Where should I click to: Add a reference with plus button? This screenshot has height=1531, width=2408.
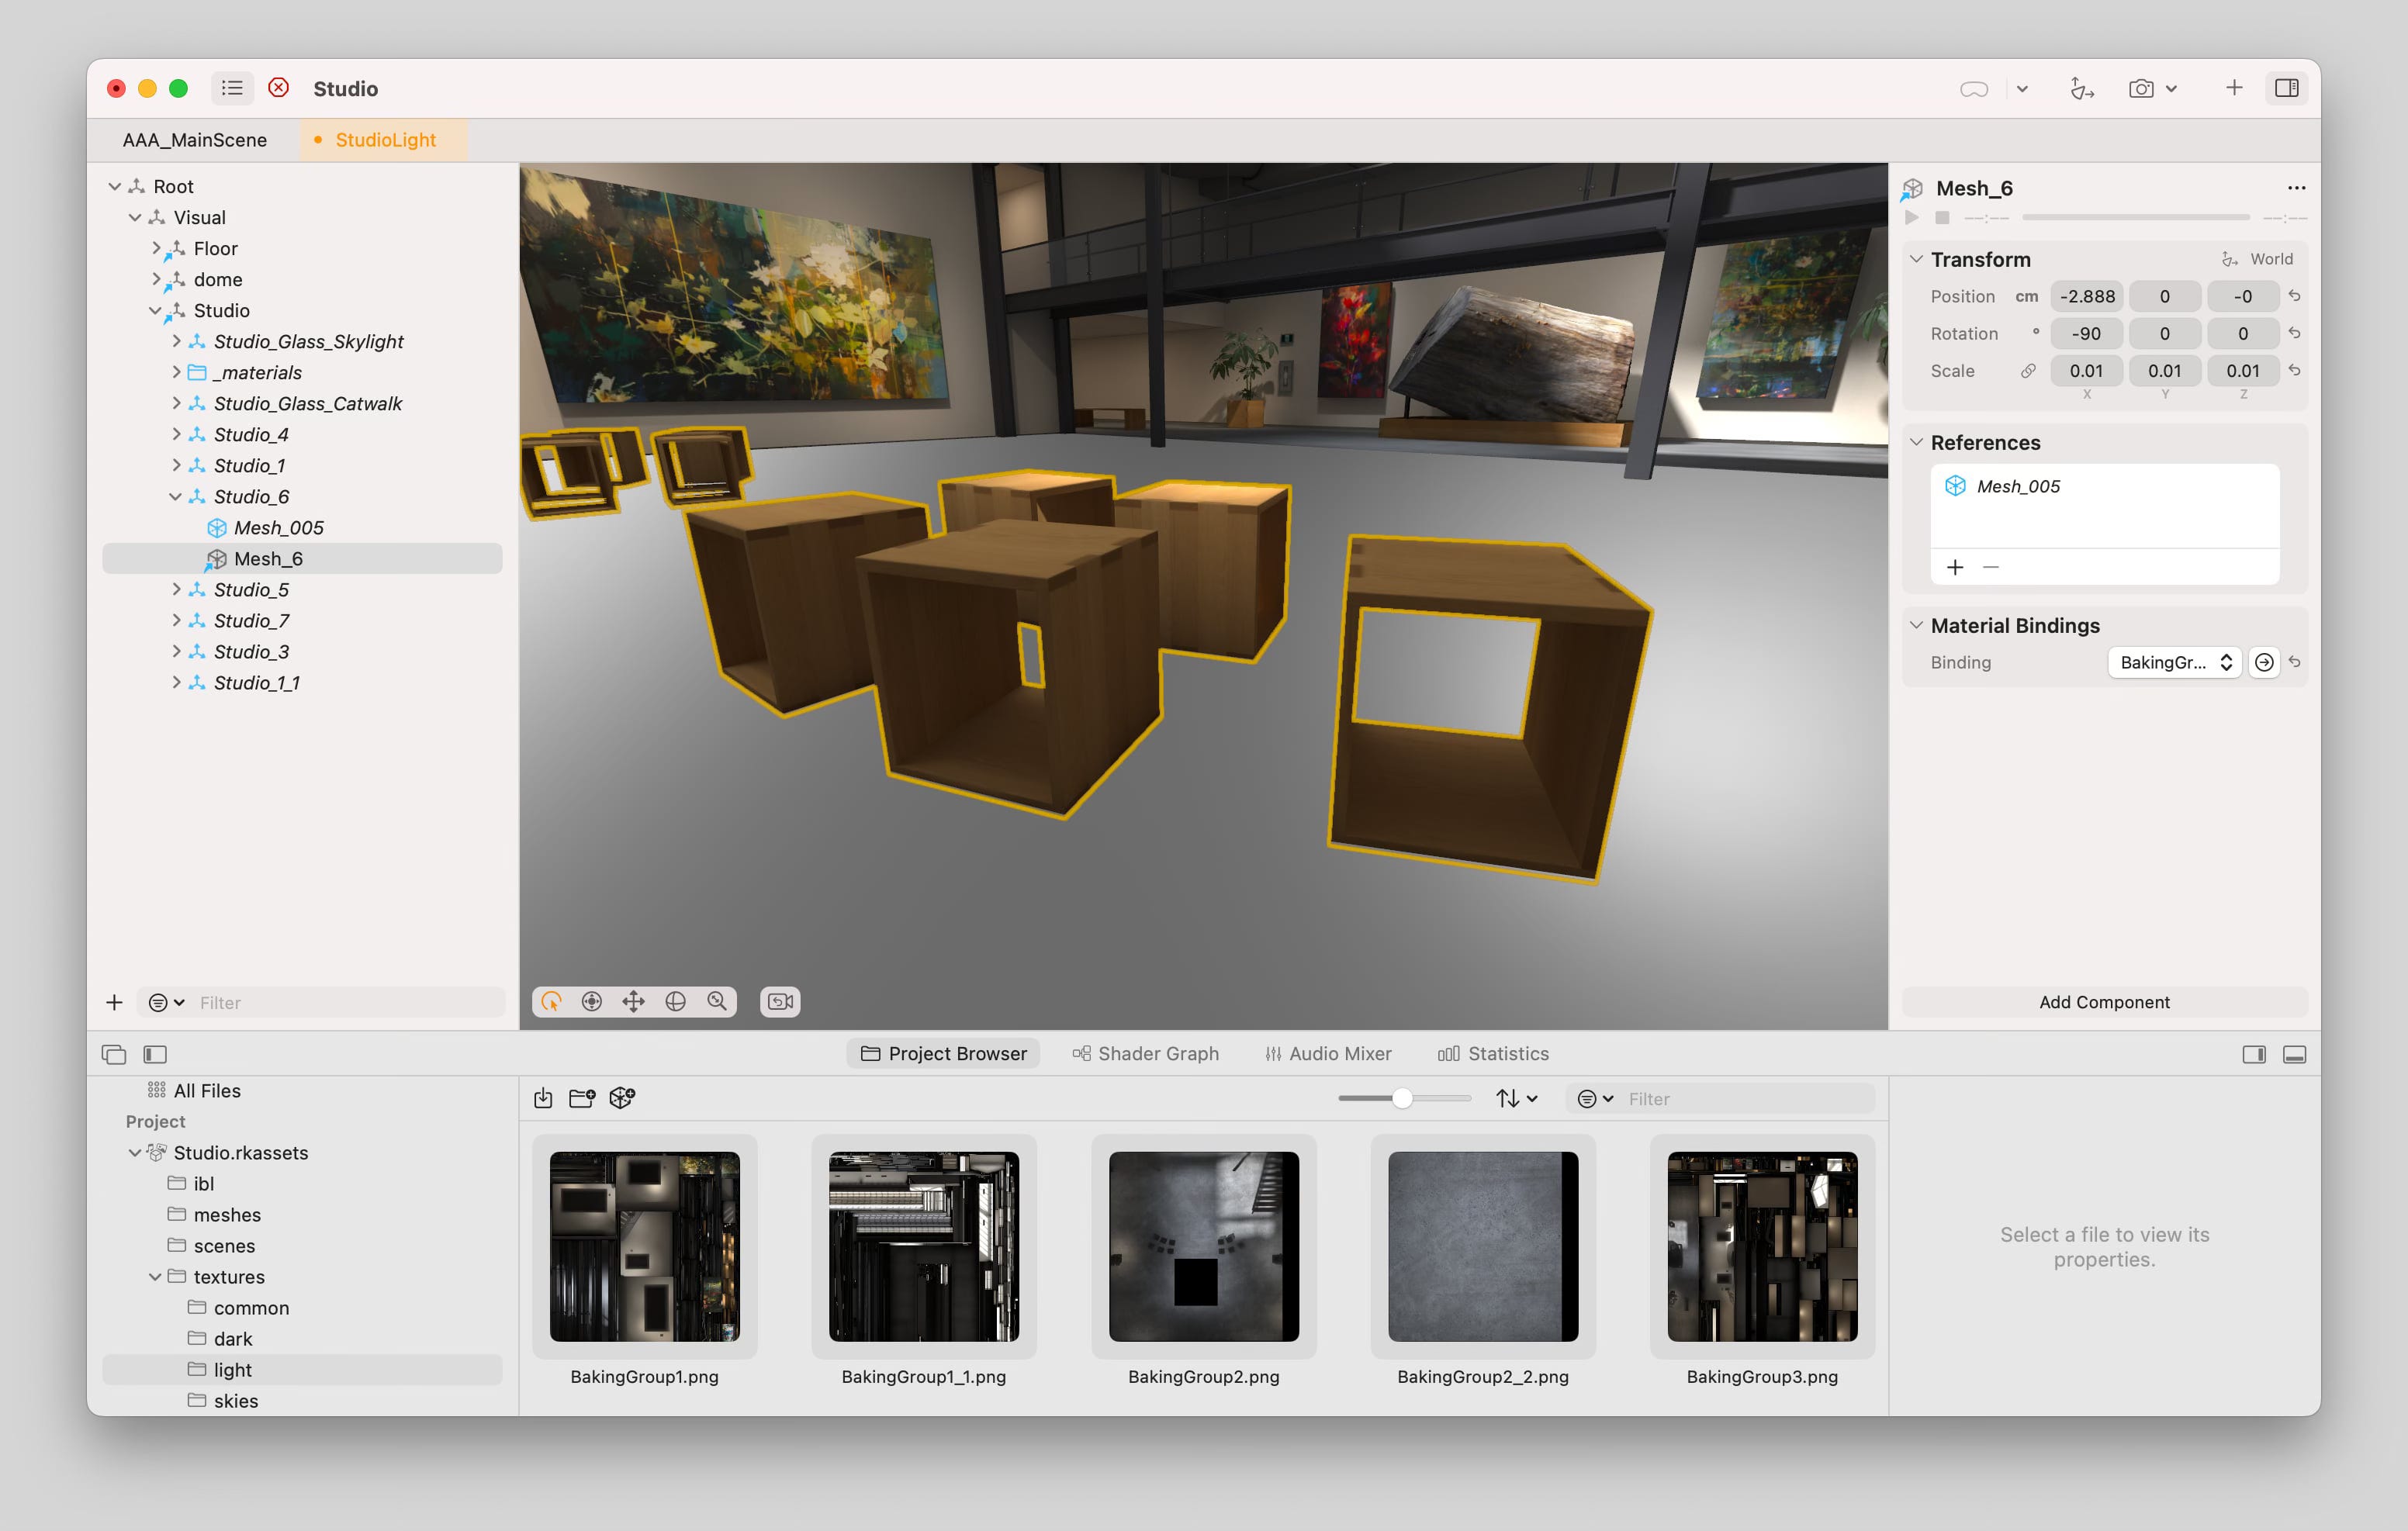pos(1955,567)
